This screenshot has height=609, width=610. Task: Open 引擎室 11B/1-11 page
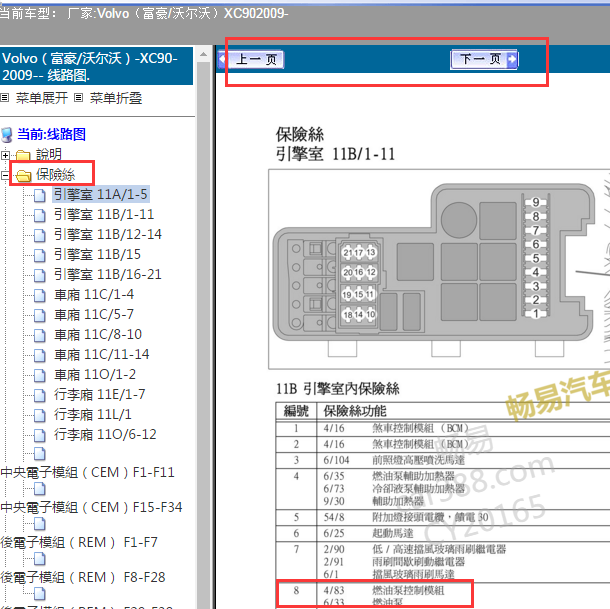point(104,214)
